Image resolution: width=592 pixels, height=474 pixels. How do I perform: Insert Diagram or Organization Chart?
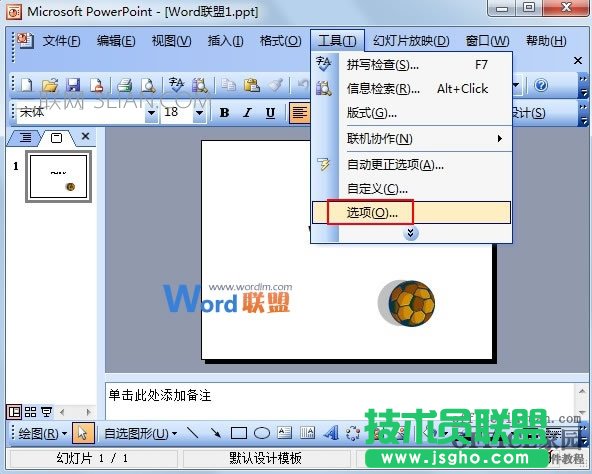coord(353,433)
